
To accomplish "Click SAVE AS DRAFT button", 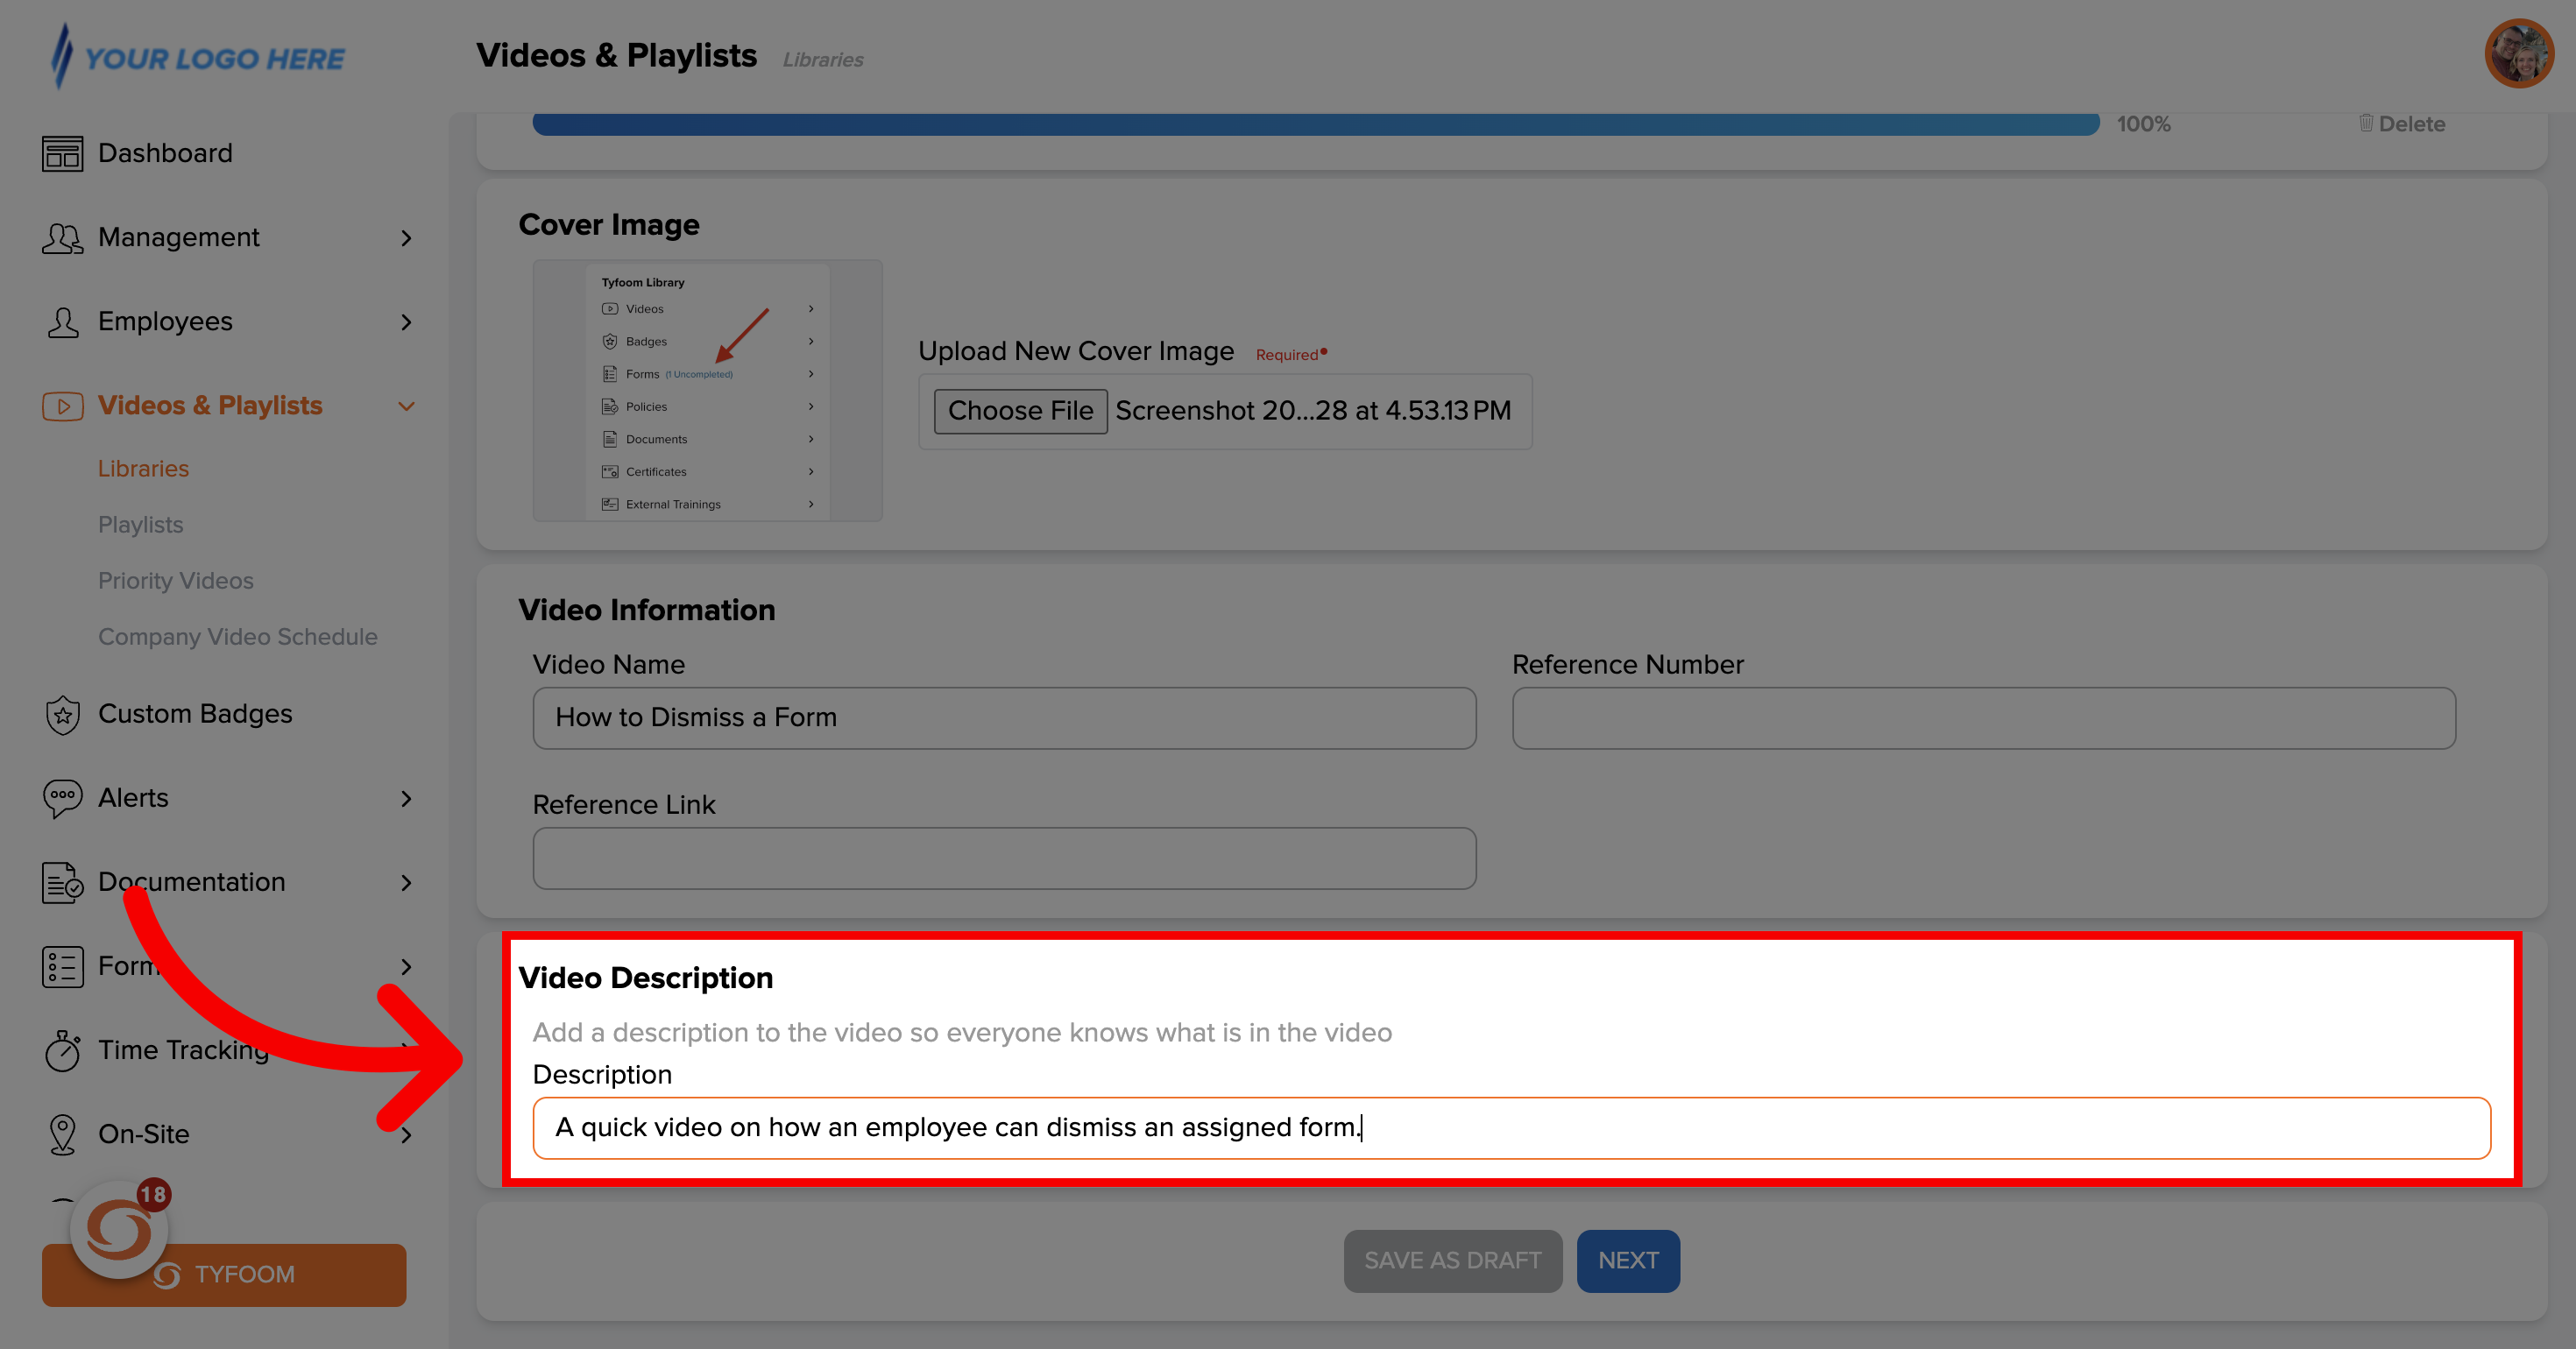I will (1455, 1261).
